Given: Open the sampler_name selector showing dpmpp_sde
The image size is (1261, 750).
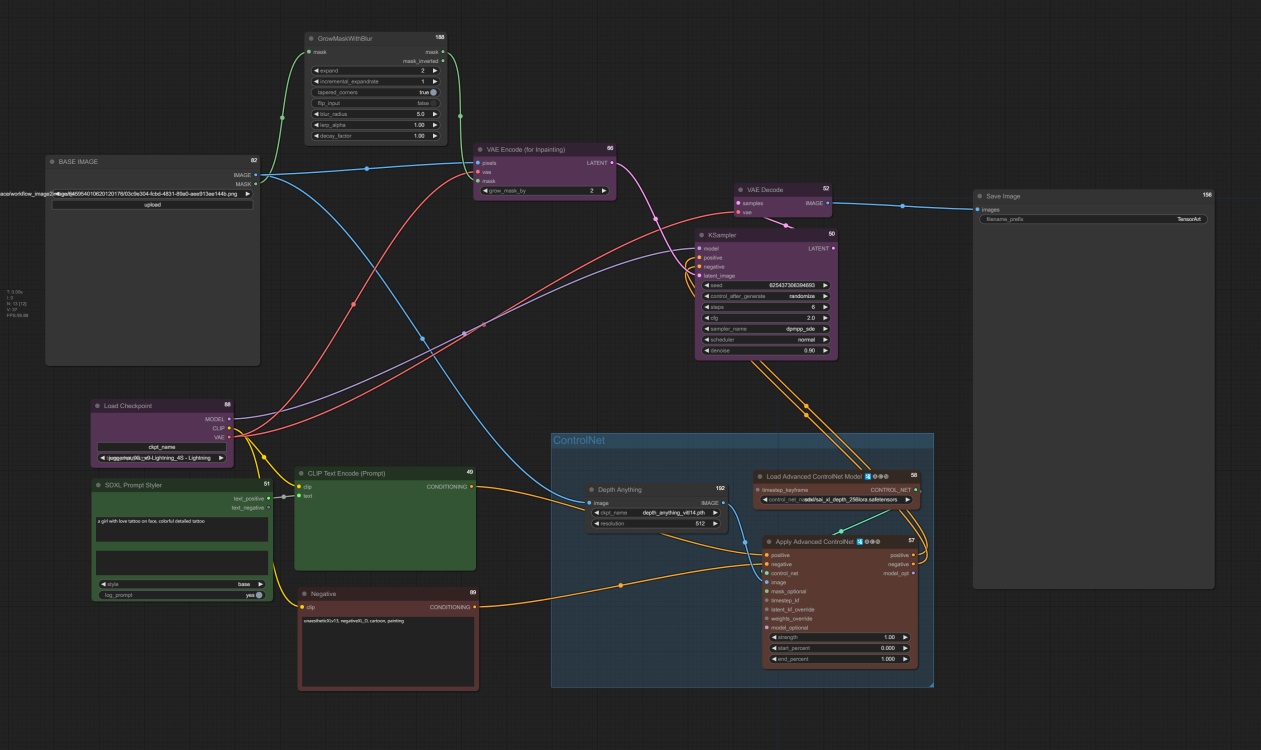Looking at the screenshot, I should [x=766, y=327].
